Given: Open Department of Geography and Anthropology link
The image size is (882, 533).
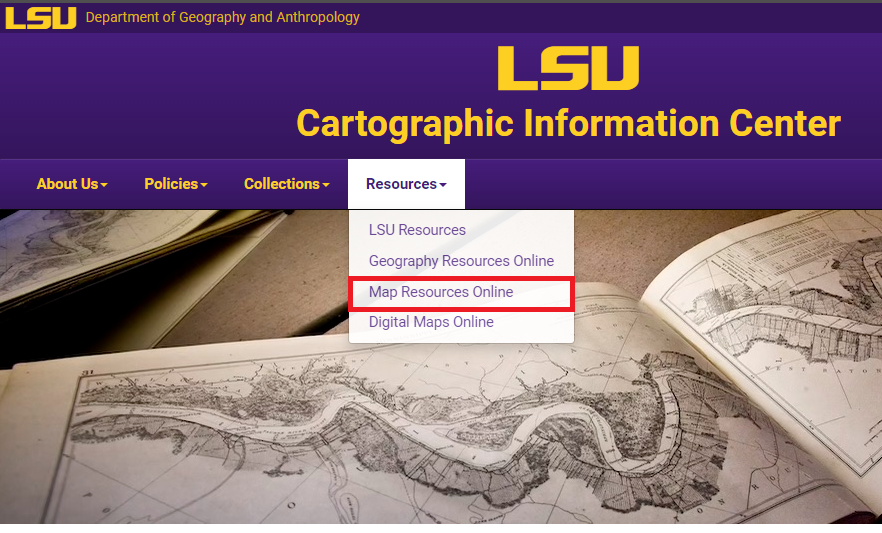Looking at the screenshot, I should coord(222,17).
